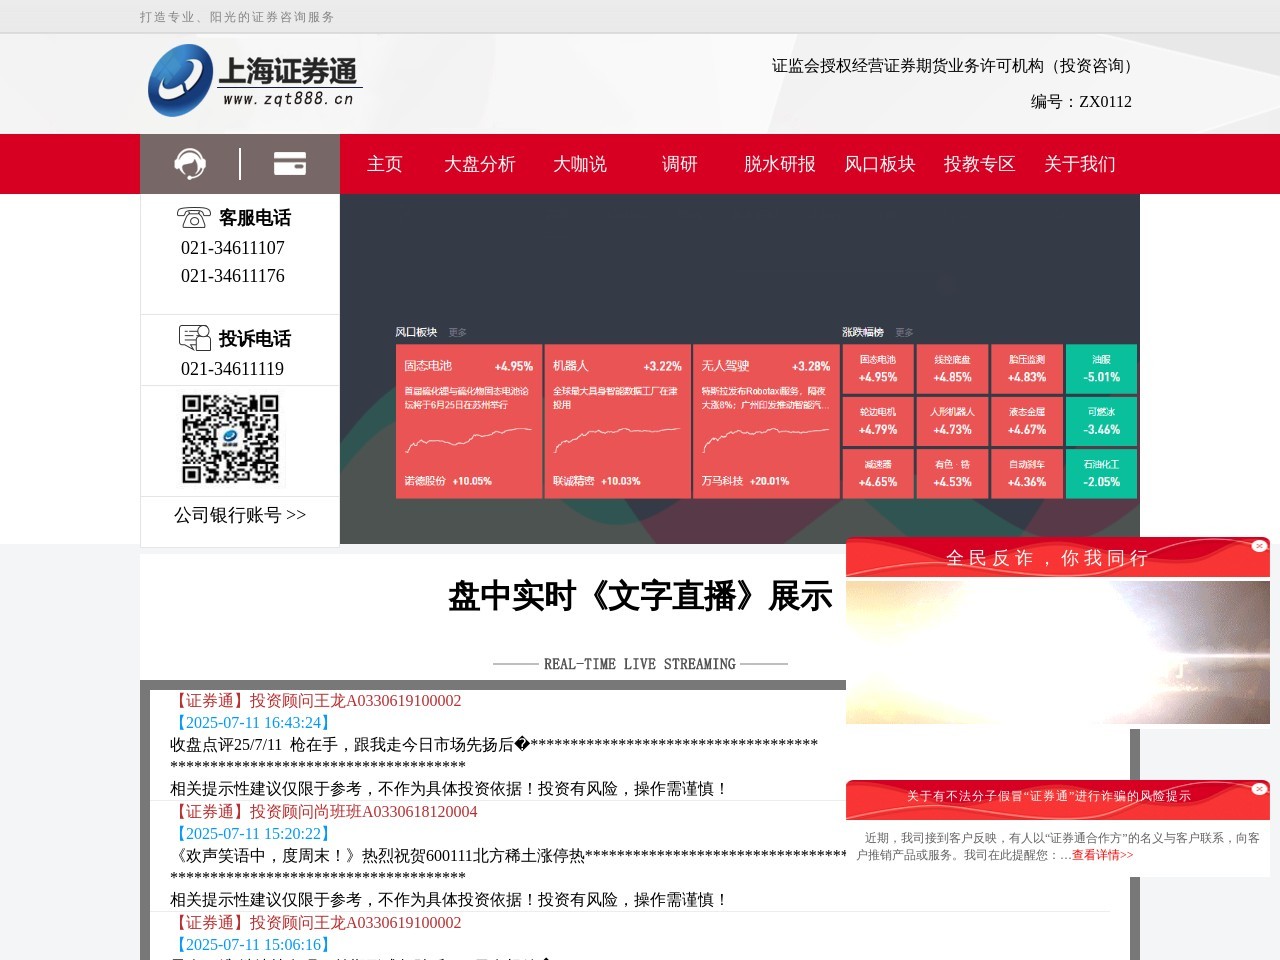Switch to the 主页 tab
Viewport: 1280px width, 960px height.
384,164
